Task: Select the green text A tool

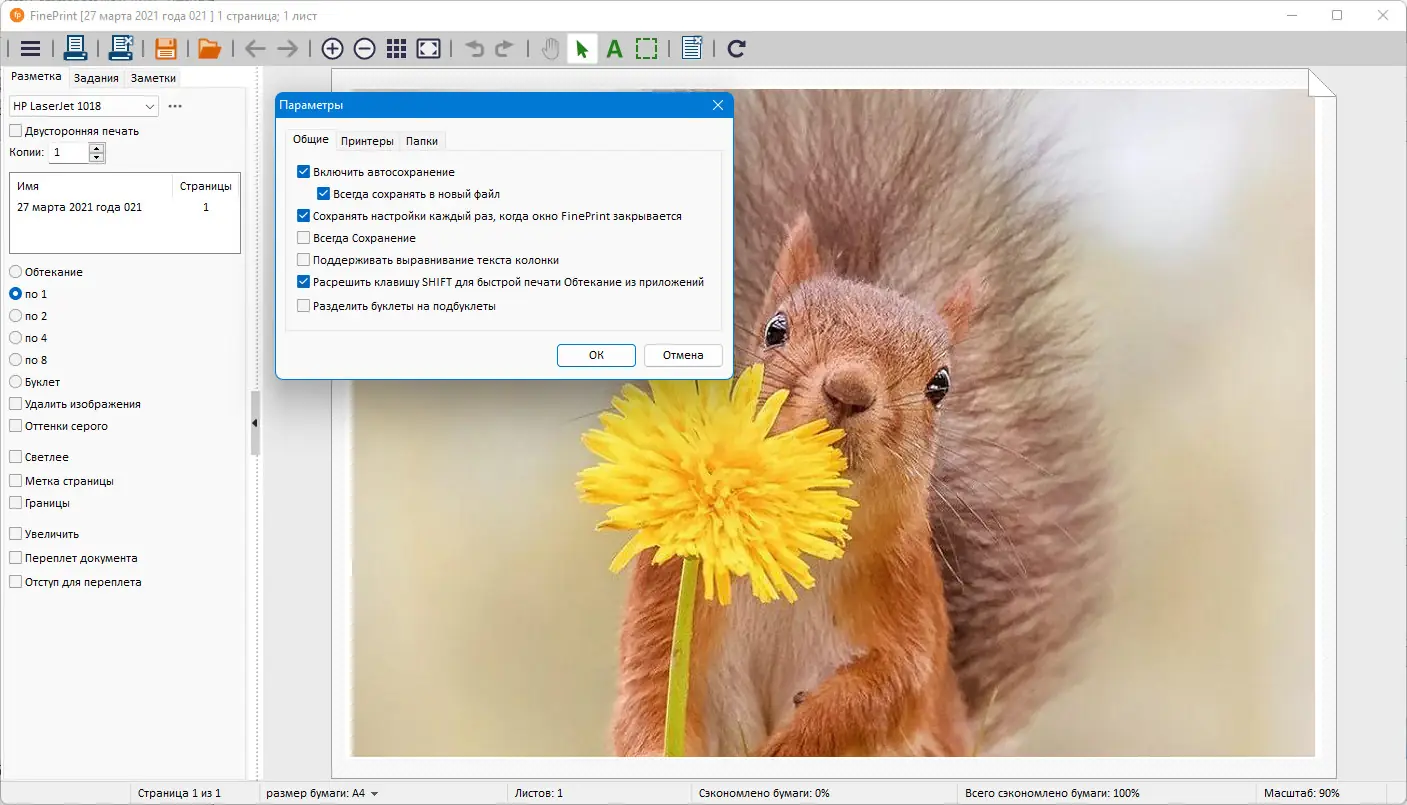Action: [x=614, y=48]
